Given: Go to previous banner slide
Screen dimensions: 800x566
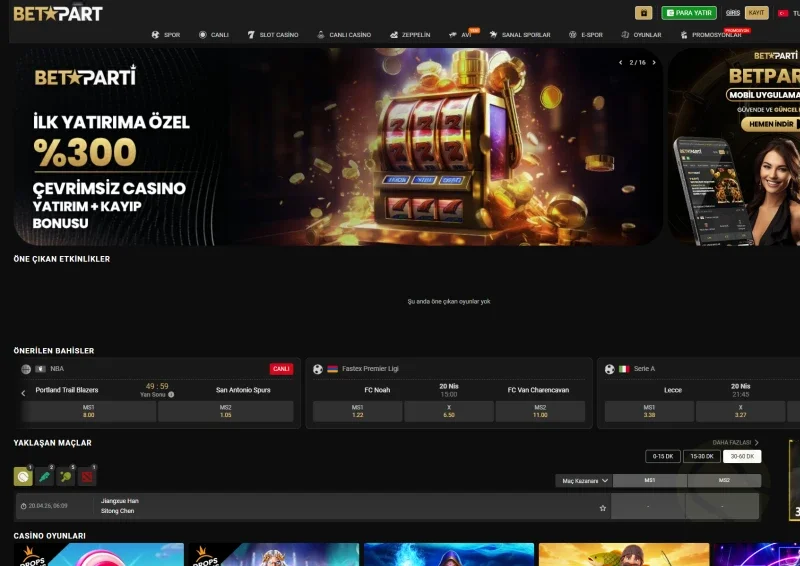Looking at the screenshot, I should point(620,62).
